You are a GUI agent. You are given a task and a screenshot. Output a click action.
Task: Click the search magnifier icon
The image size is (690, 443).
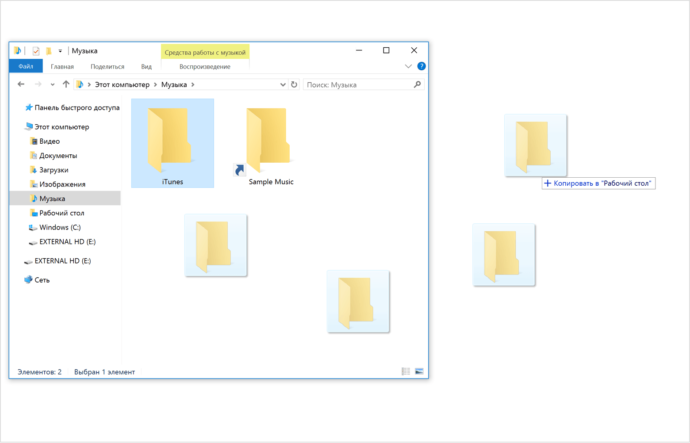pos(417,84)
